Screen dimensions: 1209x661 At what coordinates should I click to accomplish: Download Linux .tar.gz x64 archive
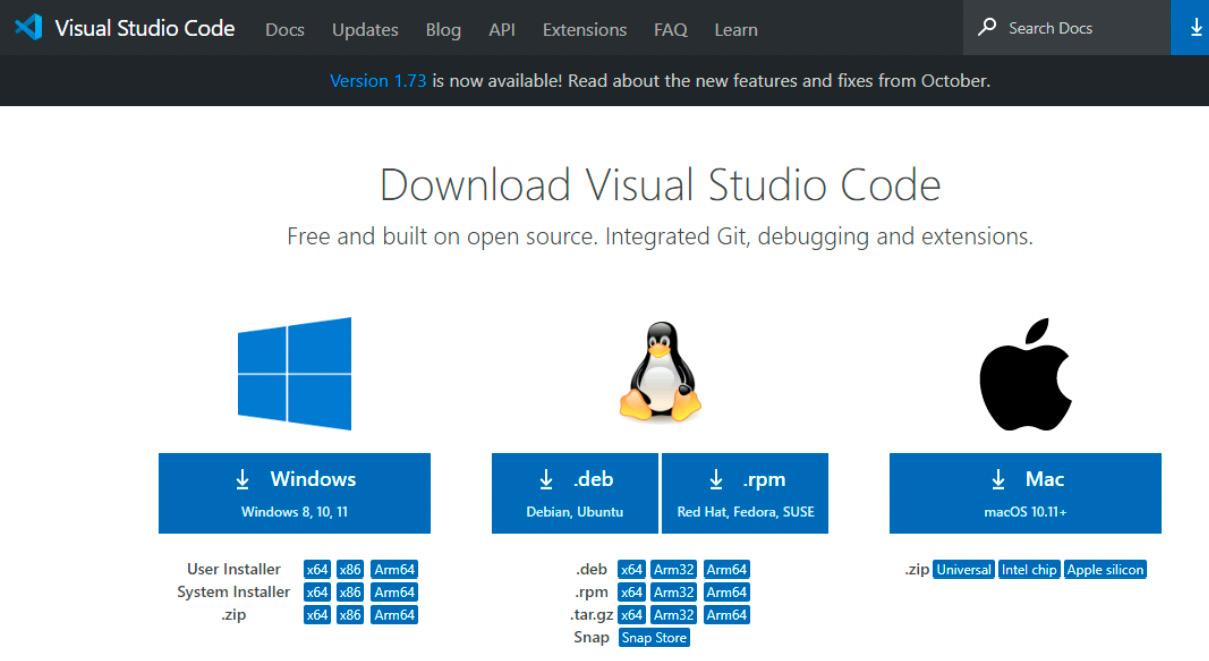point(632,615)
